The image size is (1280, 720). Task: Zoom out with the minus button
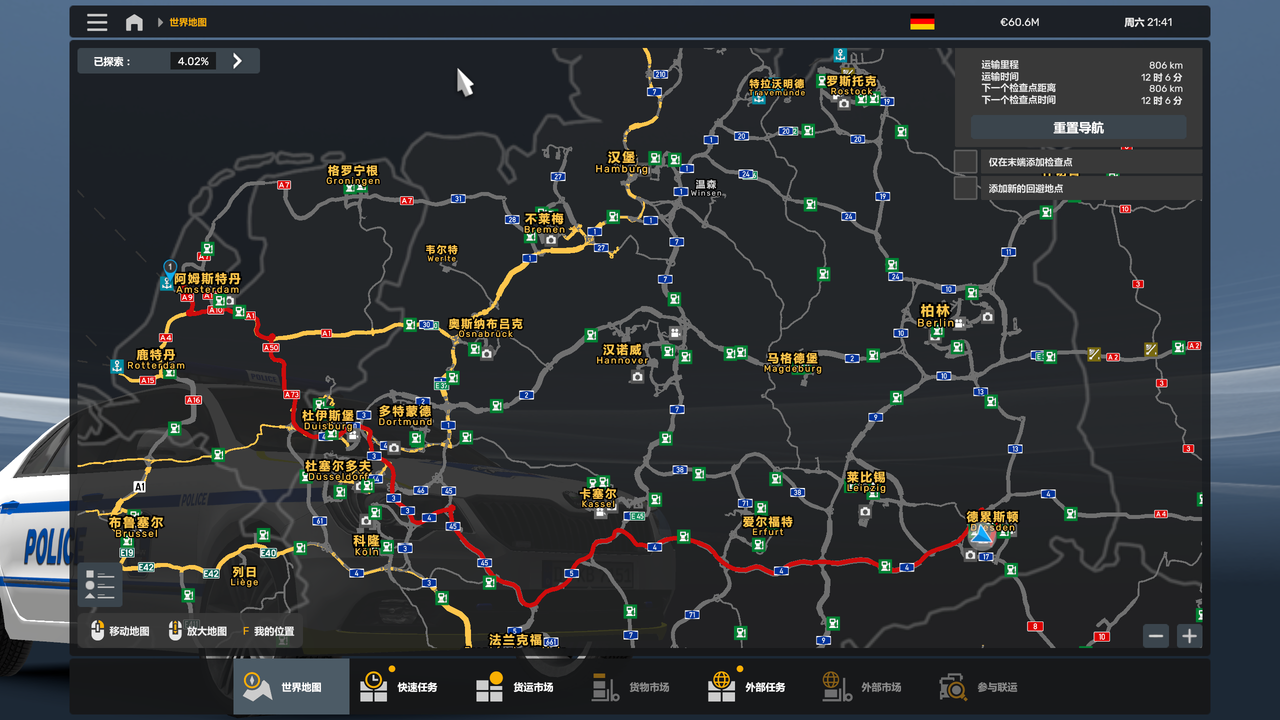pyautogui.click(x=1156, y=635)
